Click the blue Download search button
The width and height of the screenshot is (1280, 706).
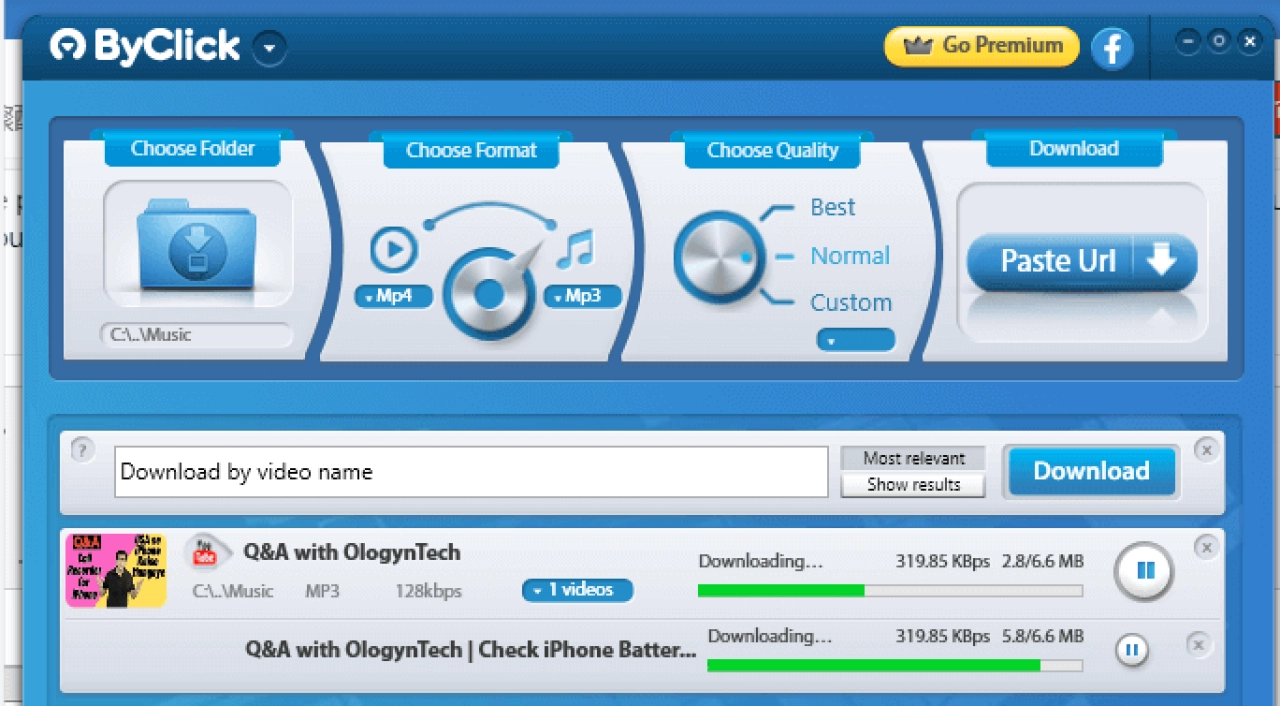[x=1091, y=471]
